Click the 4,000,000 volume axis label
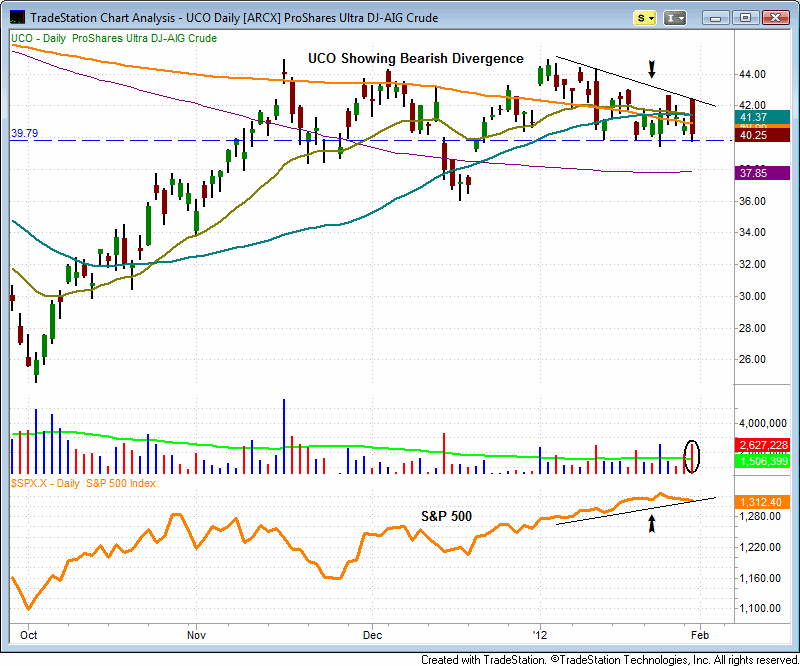 click(763, 423)
